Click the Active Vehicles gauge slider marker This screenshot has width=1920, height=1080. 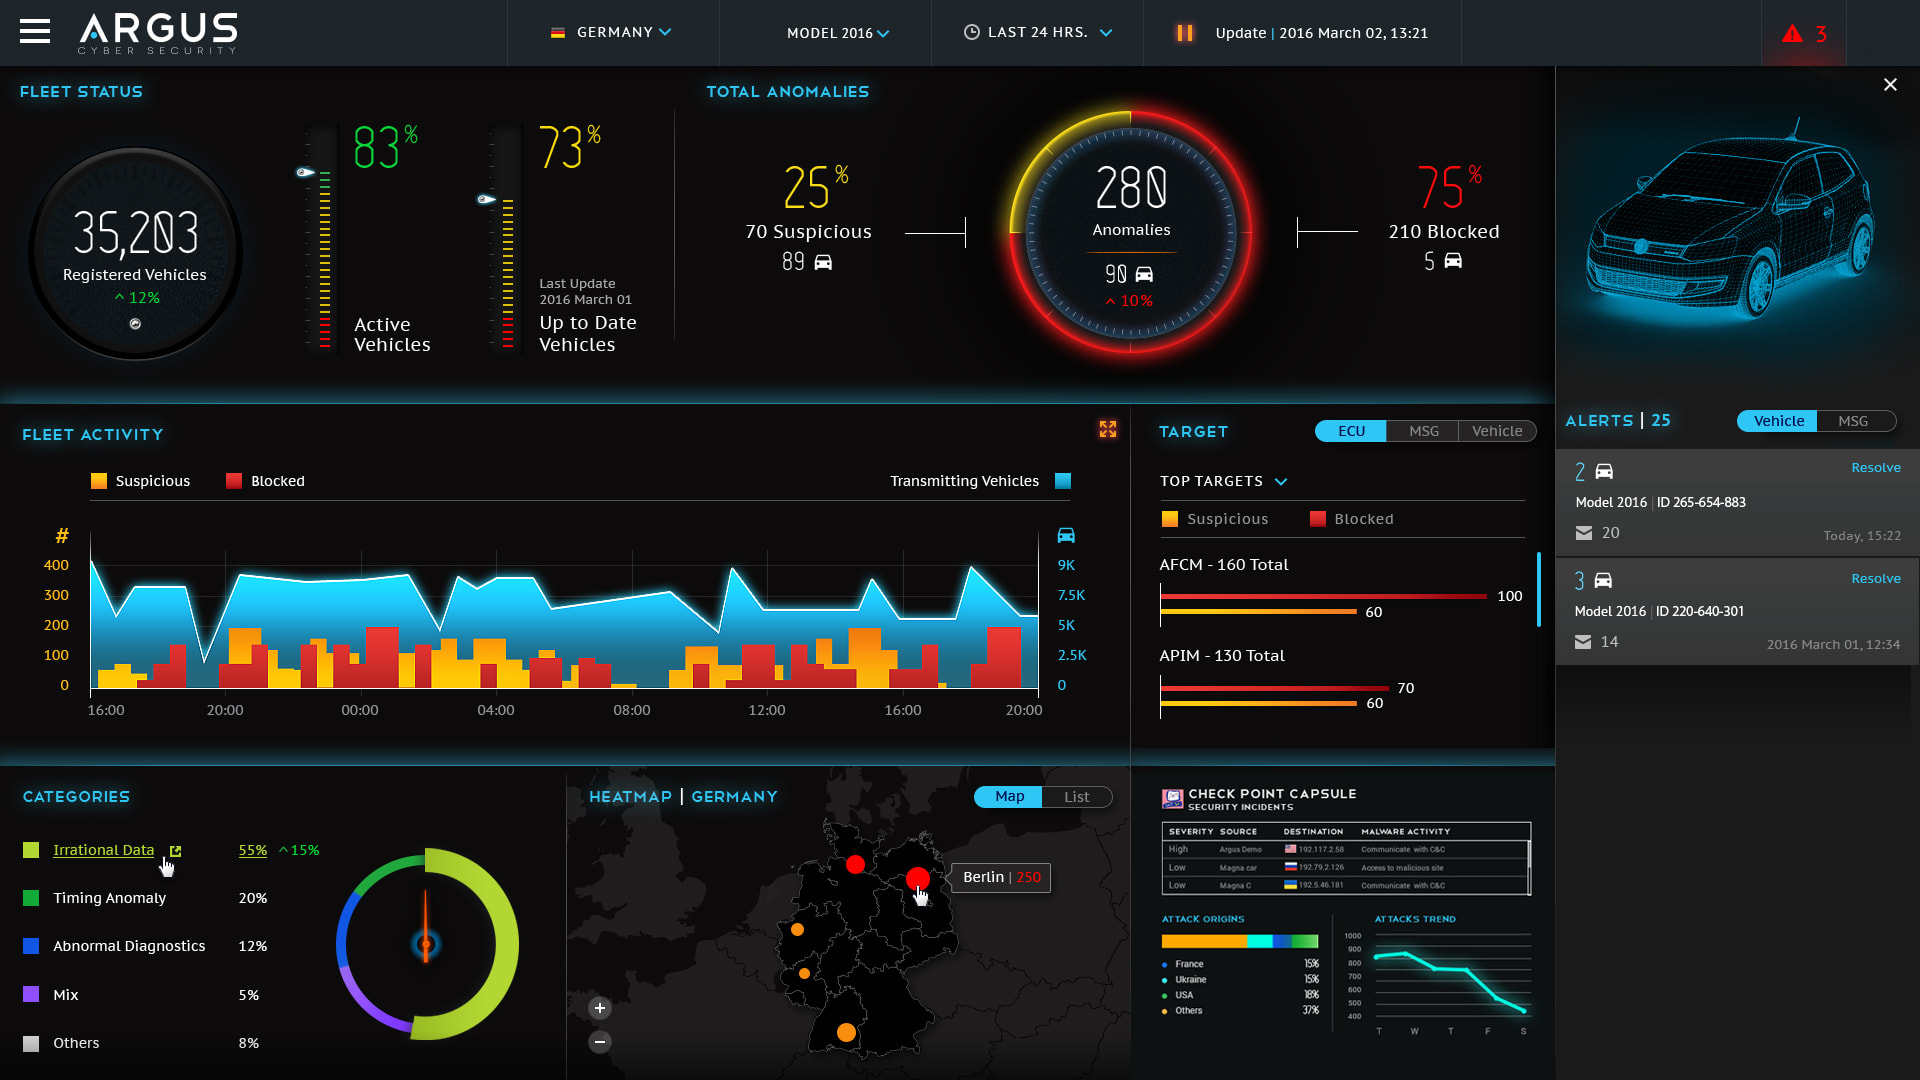pos(306,172)
